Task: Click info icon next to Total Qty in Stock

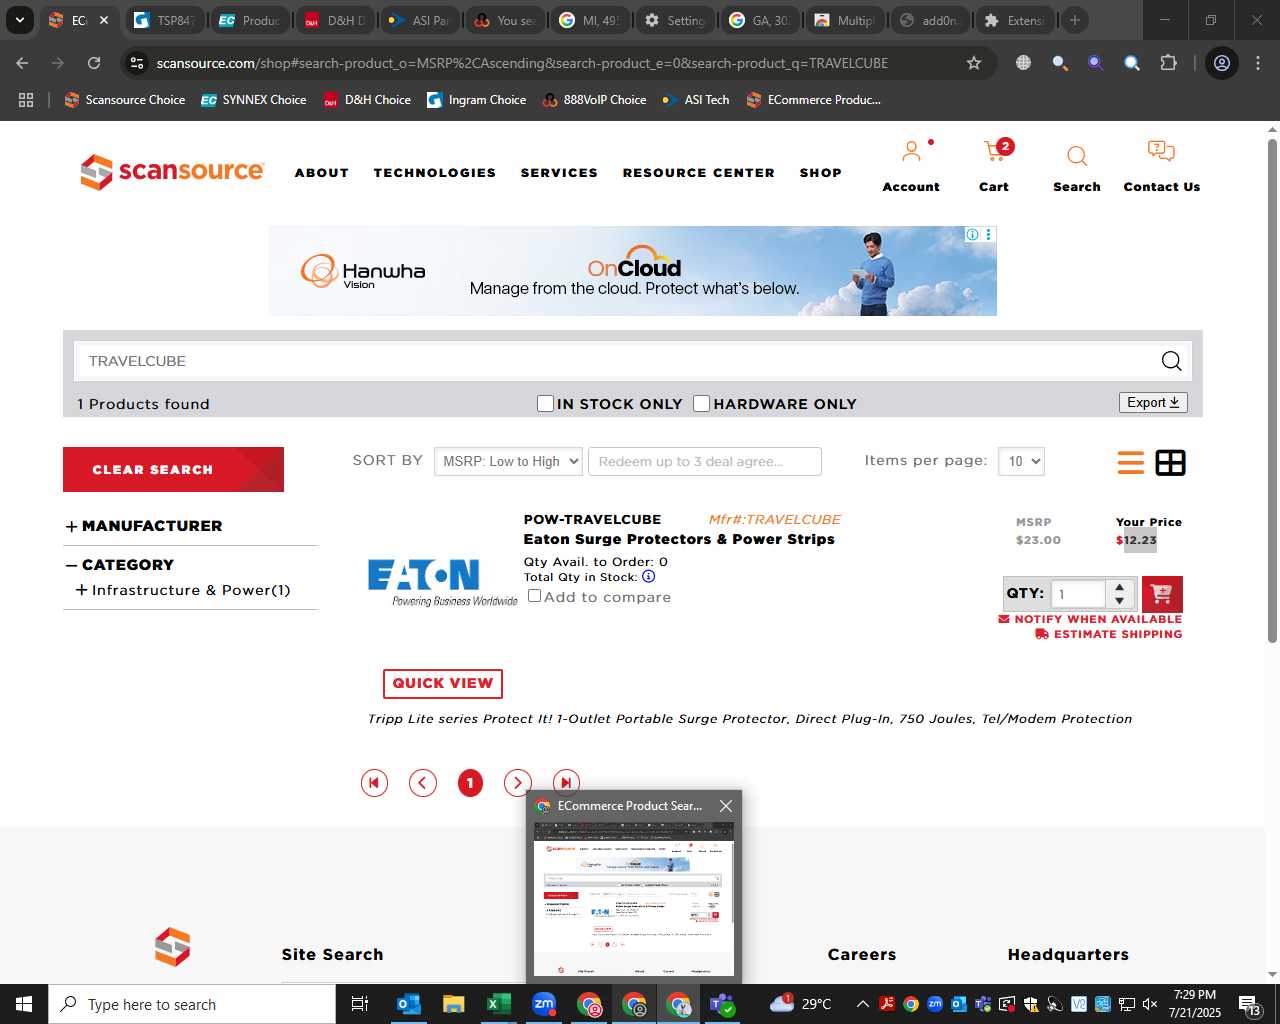Action: pyautogui.click(x=648, y=577)
